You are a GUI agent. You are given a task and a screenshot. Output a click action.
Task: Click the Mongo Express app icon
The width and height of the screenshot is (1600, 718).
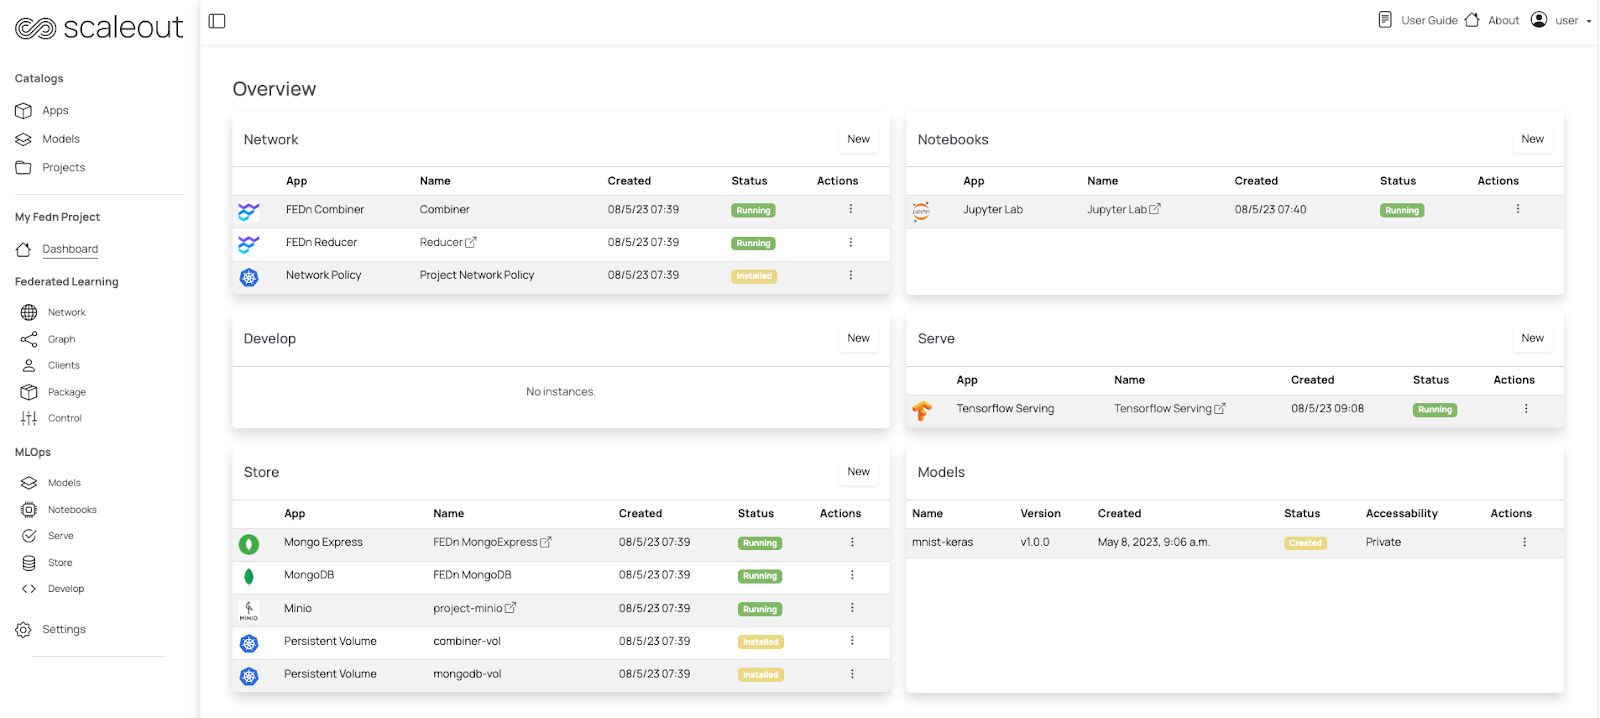click(x=249, y=544)
